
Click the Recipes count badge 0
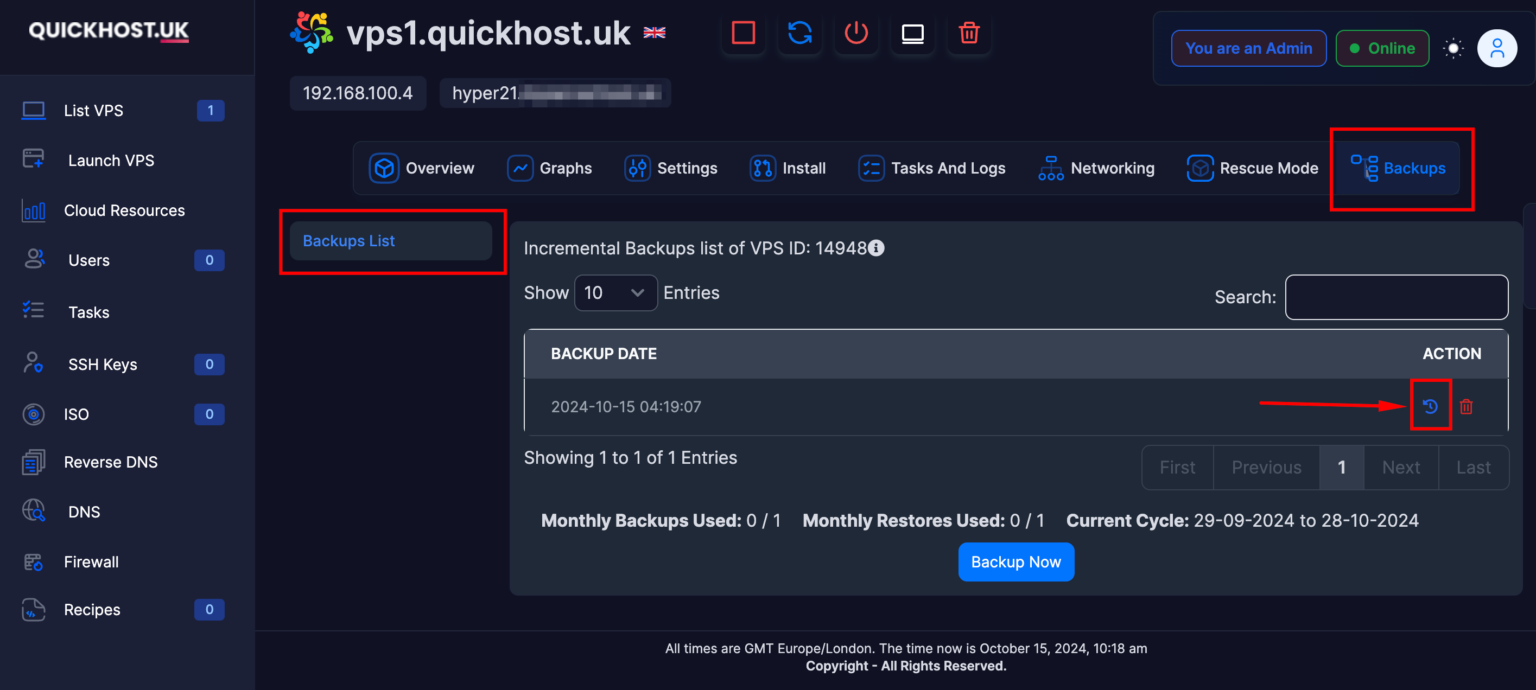[x=209, y=610]
